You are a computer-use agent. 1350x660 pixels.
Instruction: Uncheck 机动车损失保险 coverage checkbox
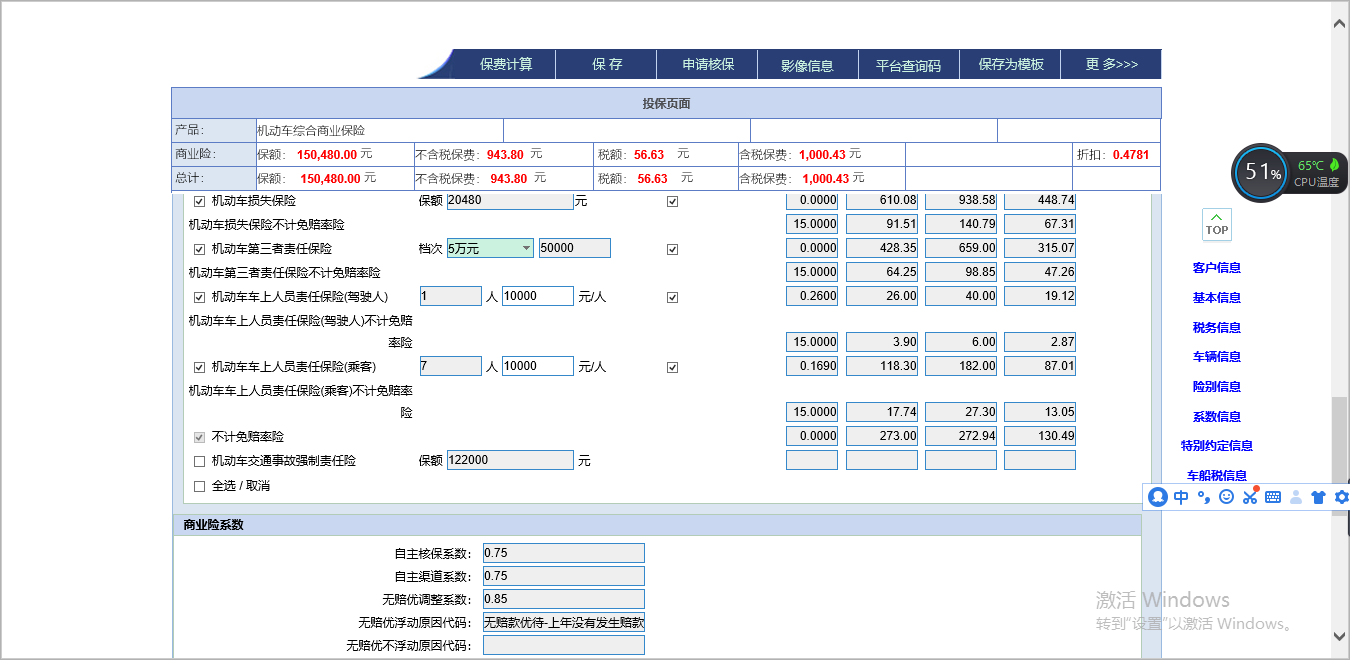click(199, 201)
